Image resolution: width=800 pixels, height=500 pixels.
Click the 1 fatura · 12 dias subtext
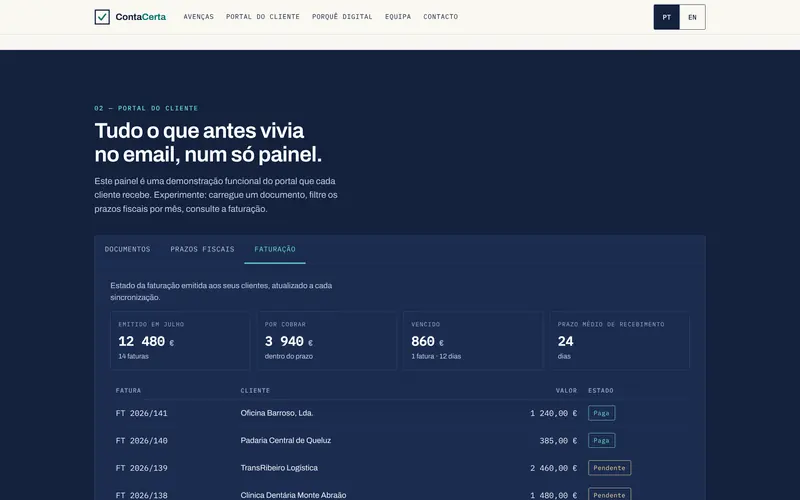(x=436, y=356)
